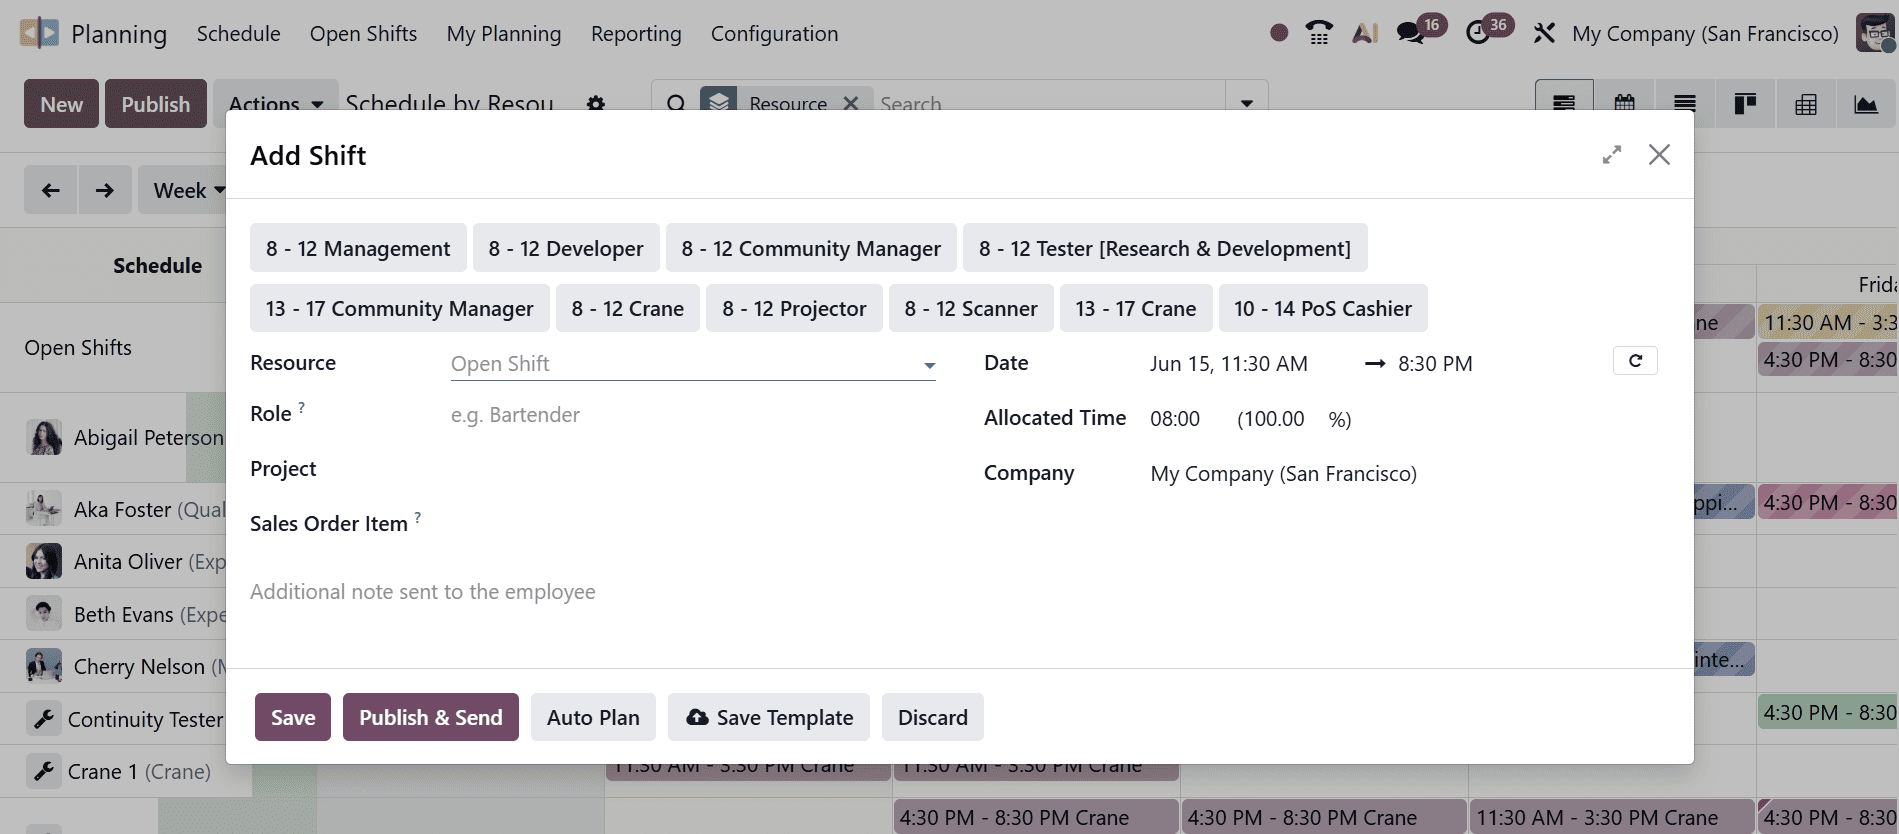Open the Schedule menu

238,33
